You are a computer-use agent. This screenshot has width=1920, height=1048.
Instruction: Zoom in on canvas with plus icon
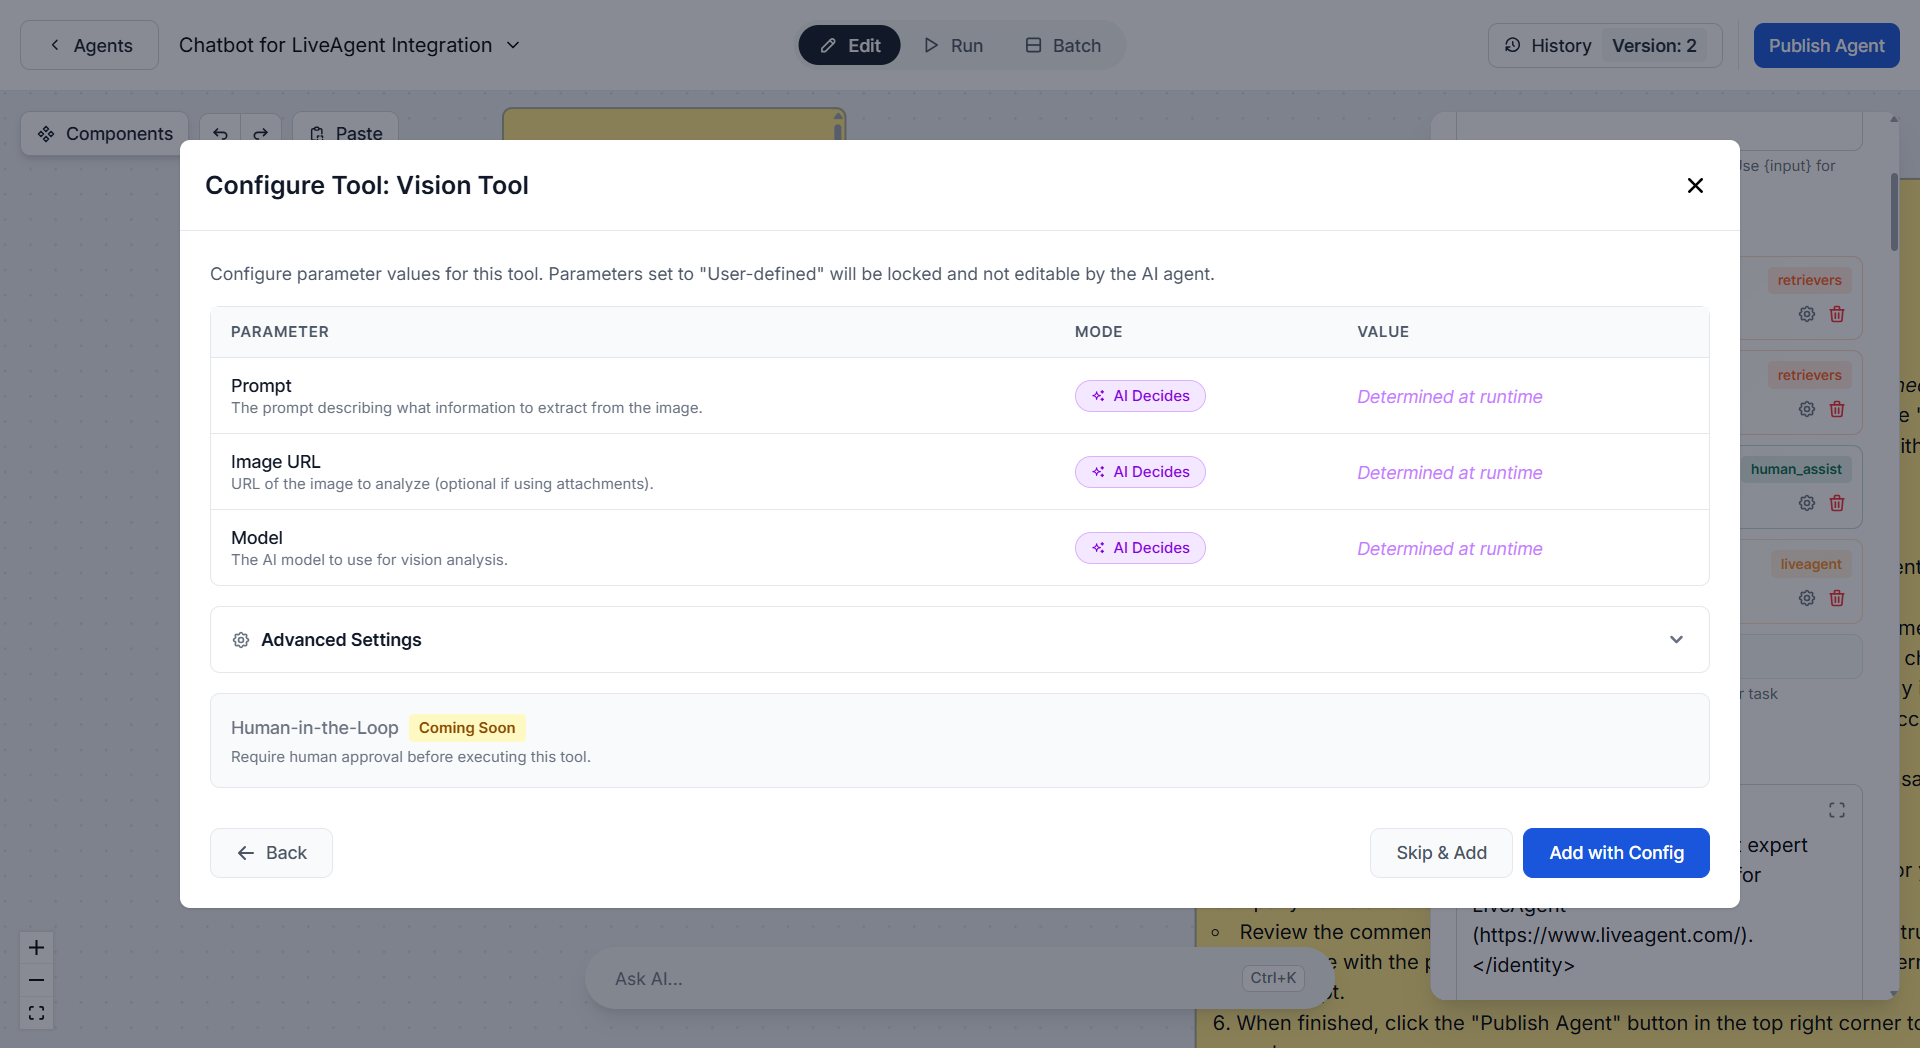[x=37, y=947]
